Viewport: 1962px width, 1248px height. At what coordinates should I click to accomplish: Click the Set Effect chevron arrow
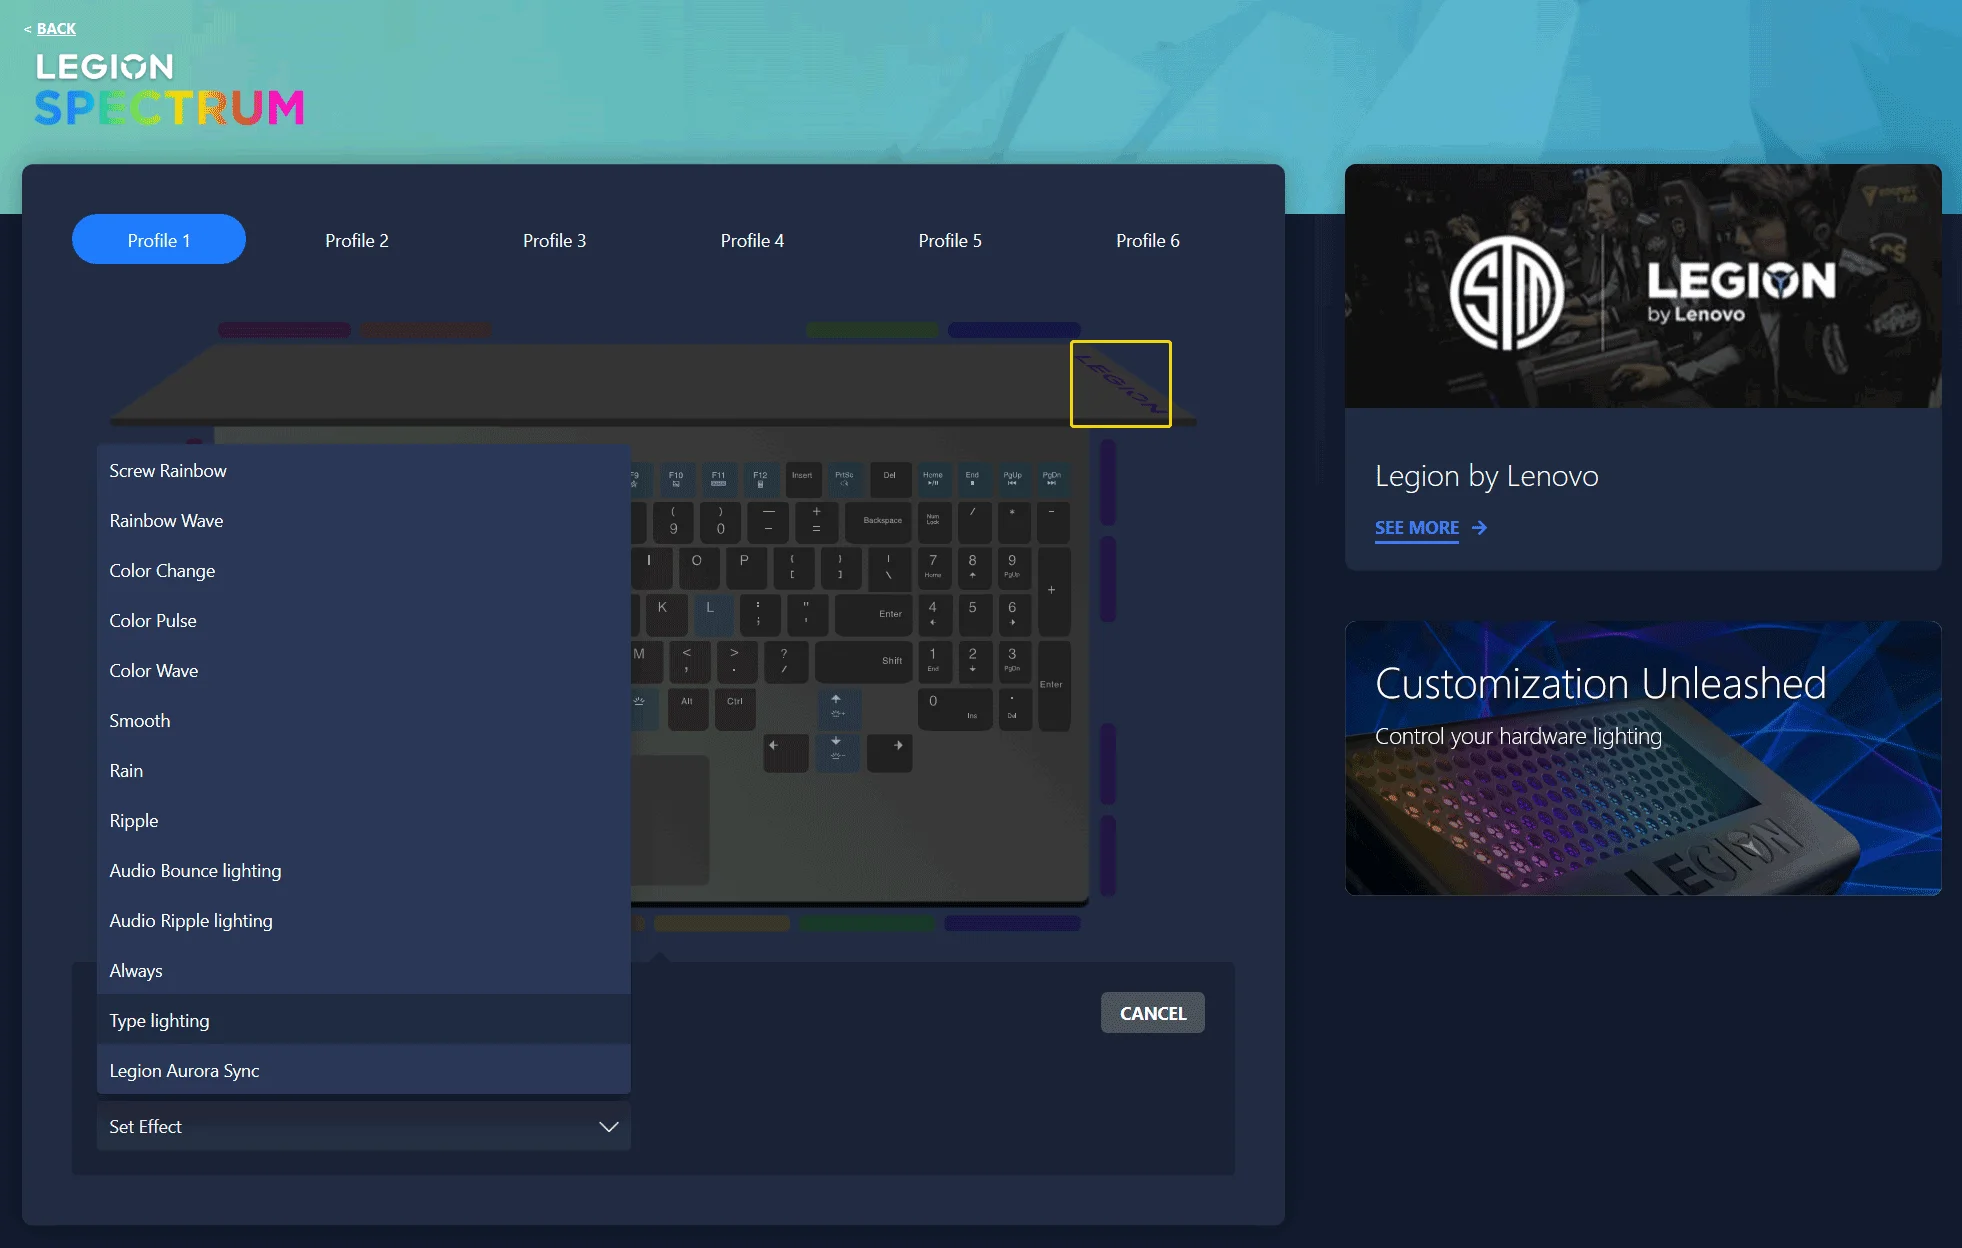click(608, 1126)
